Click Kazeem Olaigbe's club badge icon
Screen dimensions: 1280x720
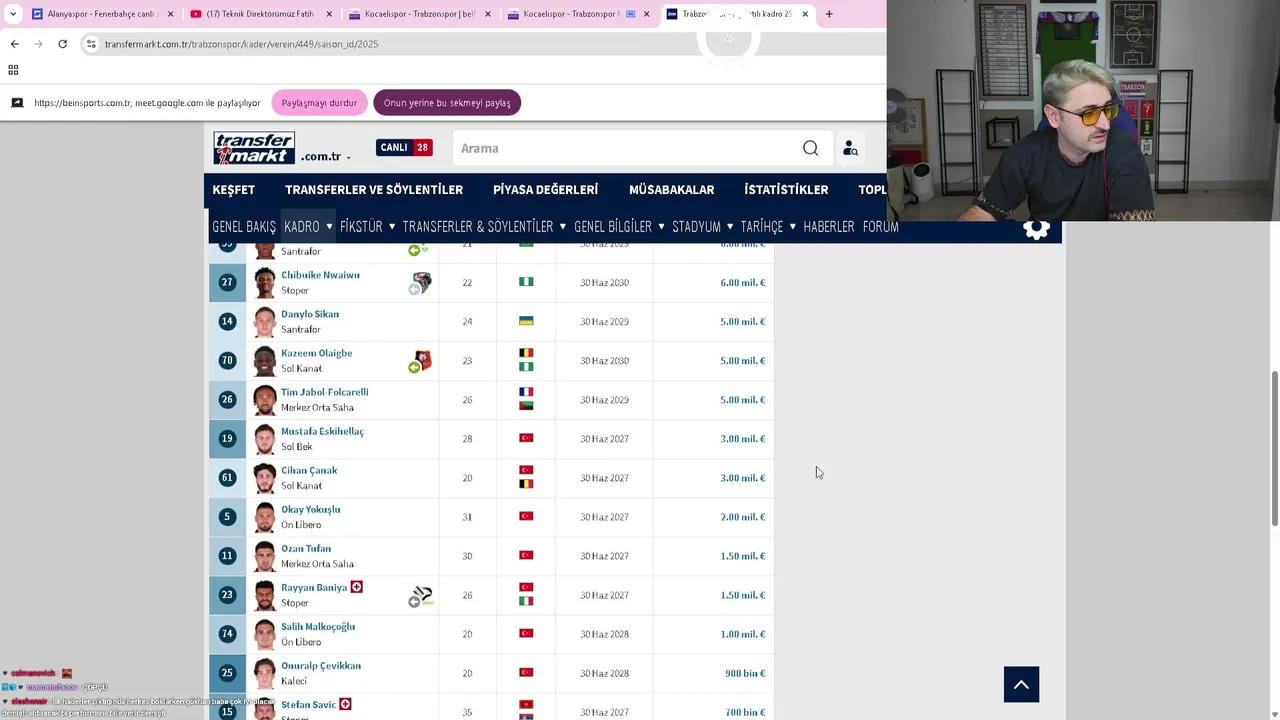point(422,360)
